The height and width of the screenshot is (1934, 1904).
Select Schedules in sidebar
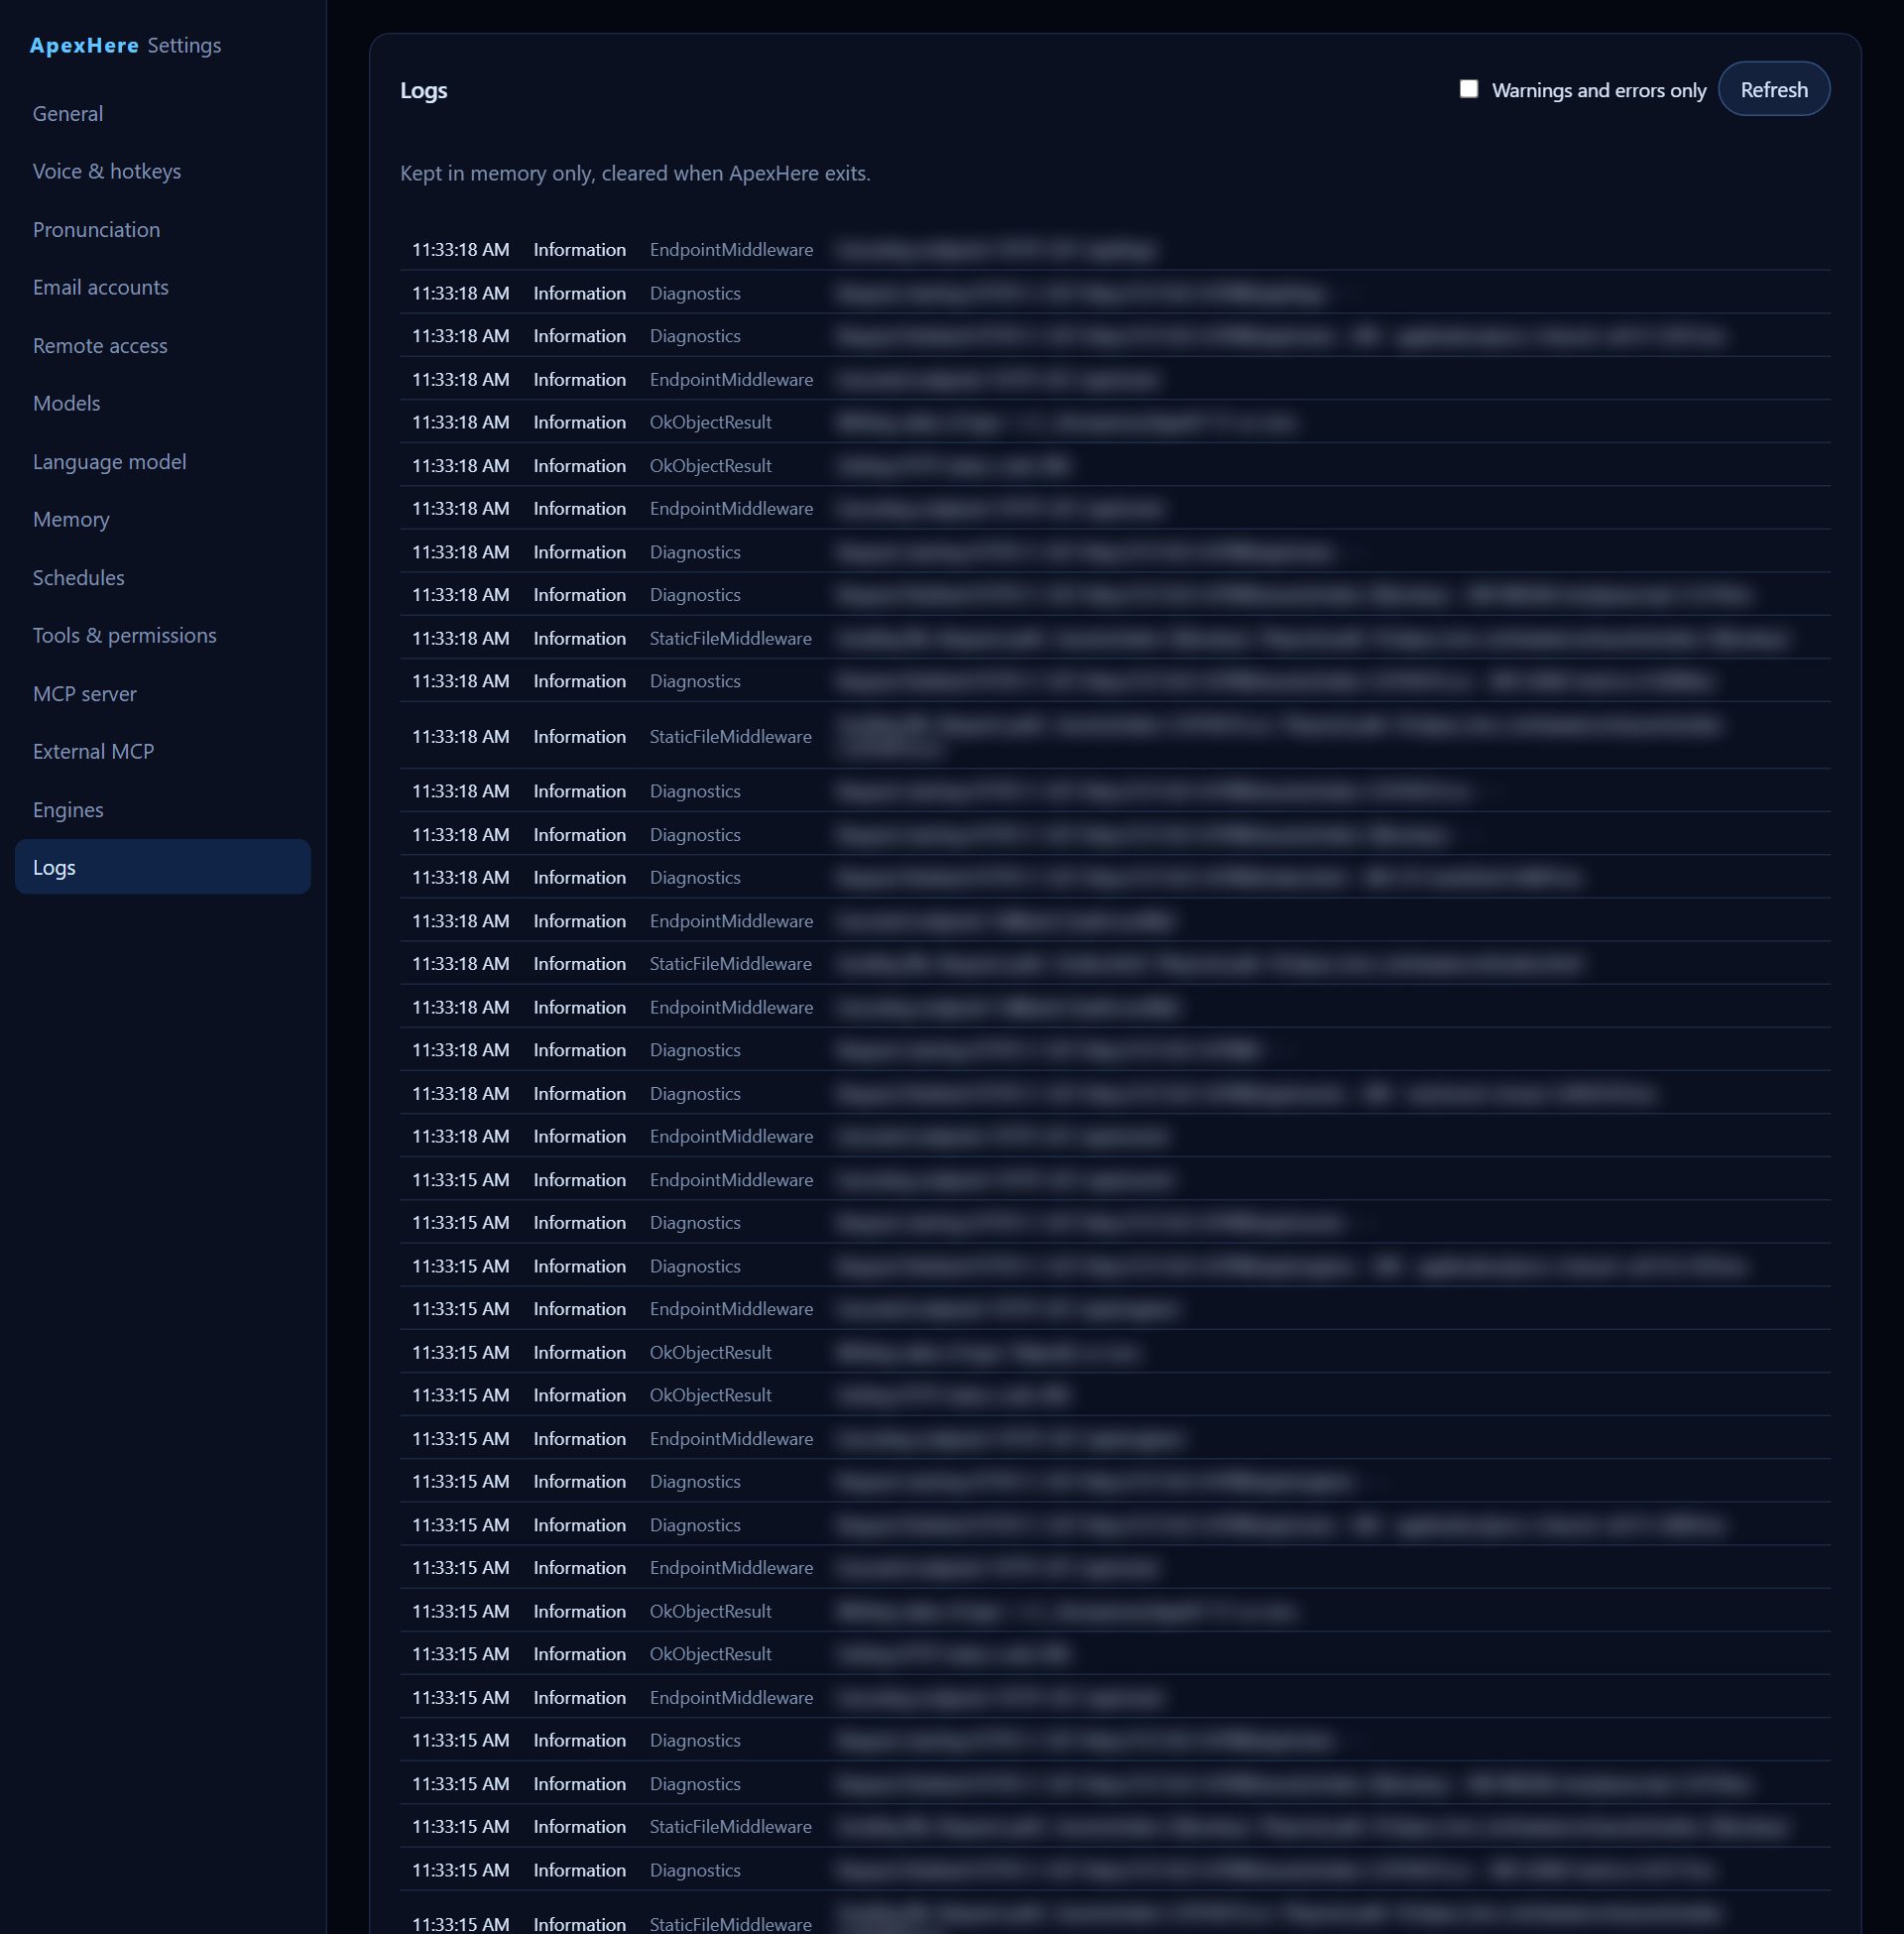[162, 577]
